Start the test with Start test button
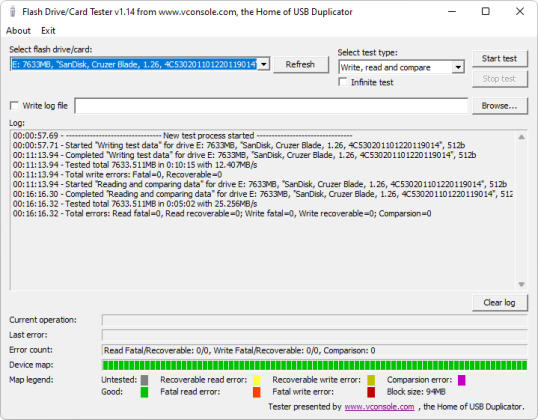This screenshot has height=420, width=538. pos(500,59)
